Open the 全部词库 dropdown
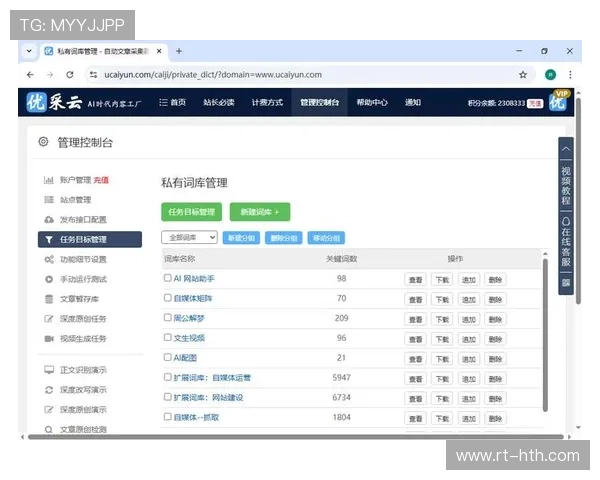This screenshot has width=600, height=480. pos(189,238)
